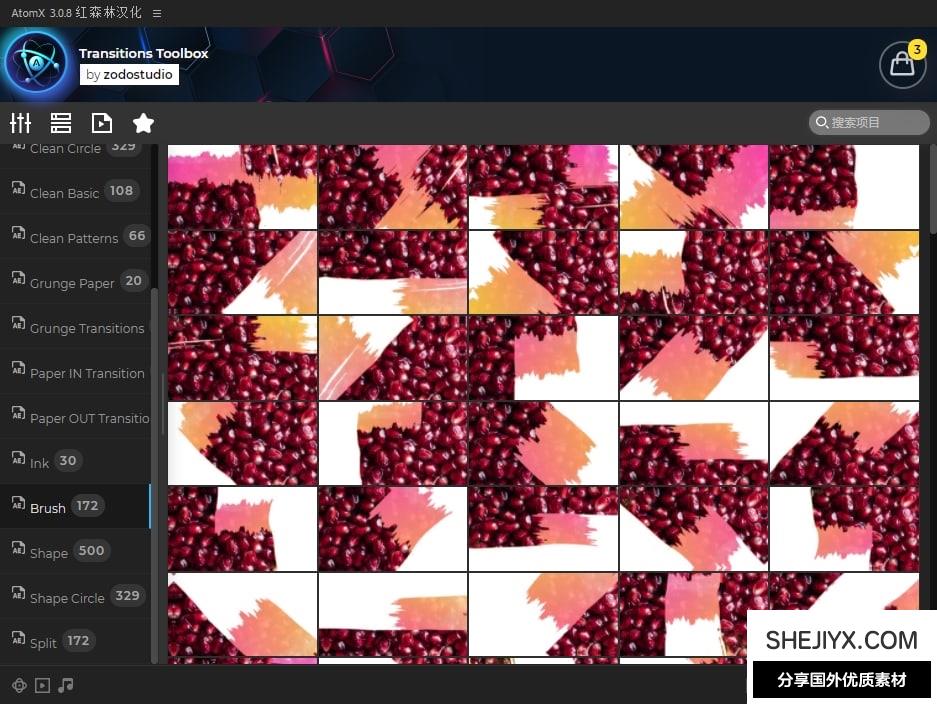Screen dimensions: 937x704
Task: Show favorites with the star icon
Action: coord(143,123)
